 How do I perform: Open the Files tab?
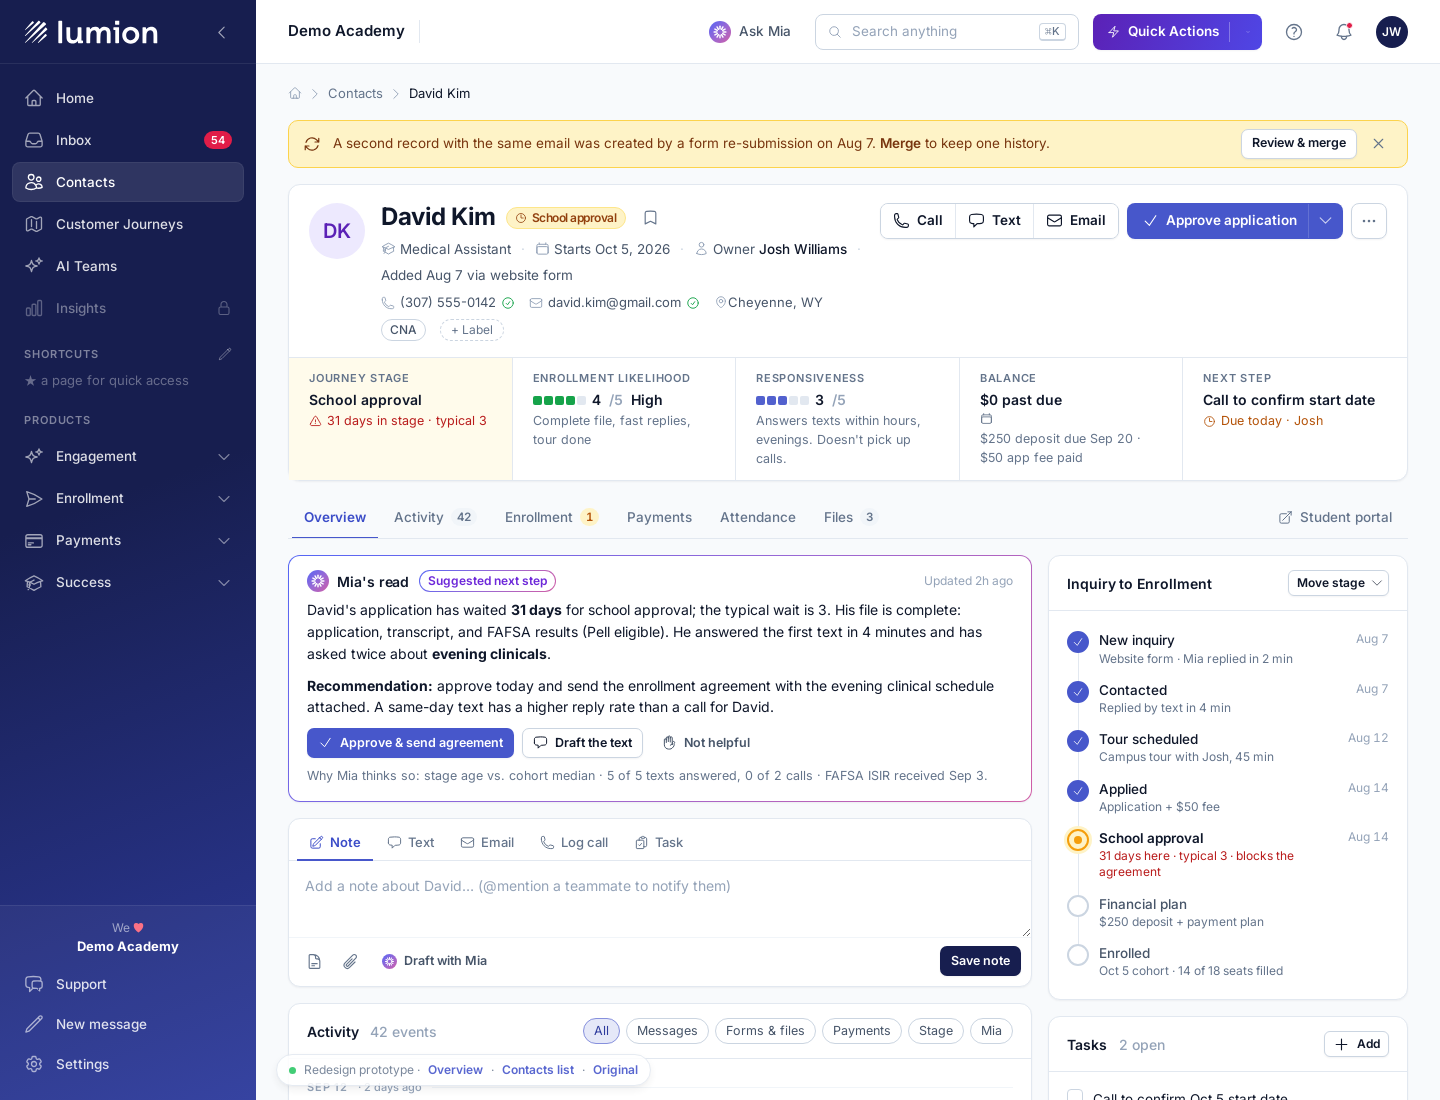point(850,517)
